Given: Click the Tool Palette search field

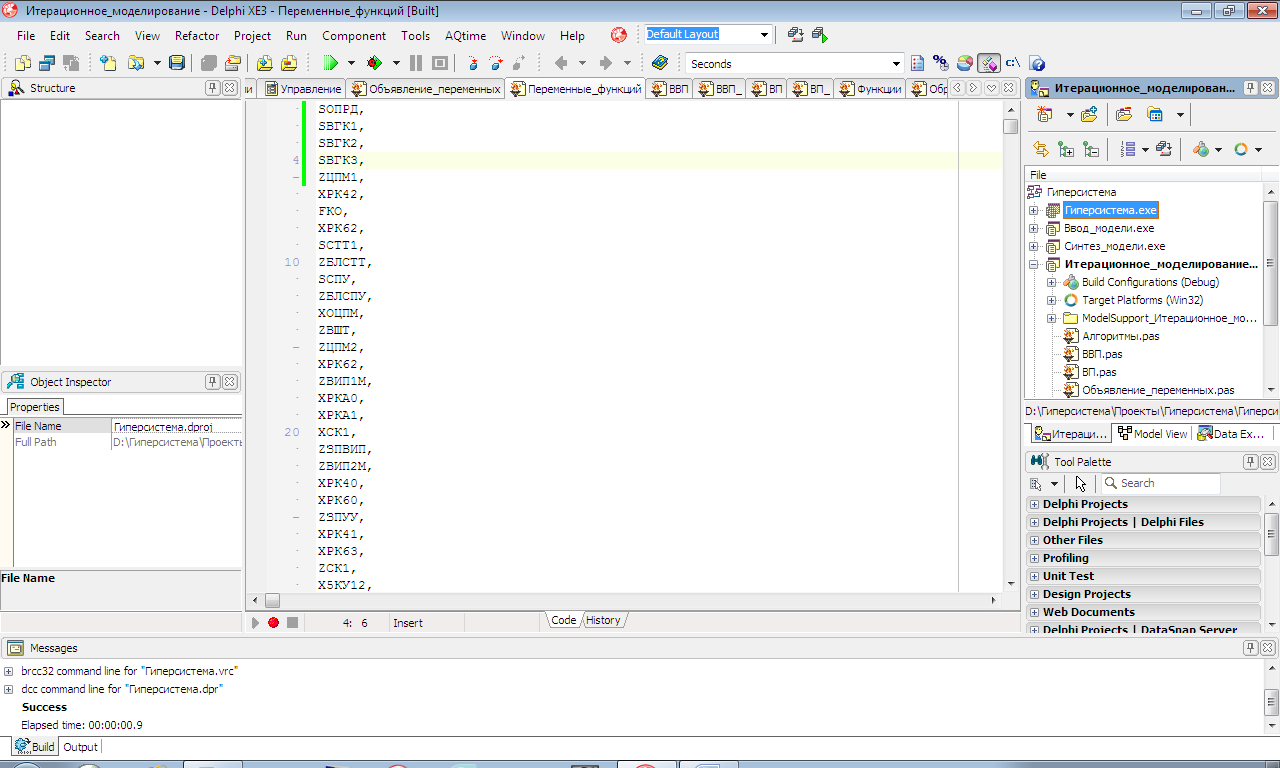Looking at the screenshot, I should click(x=1160, y=483).
